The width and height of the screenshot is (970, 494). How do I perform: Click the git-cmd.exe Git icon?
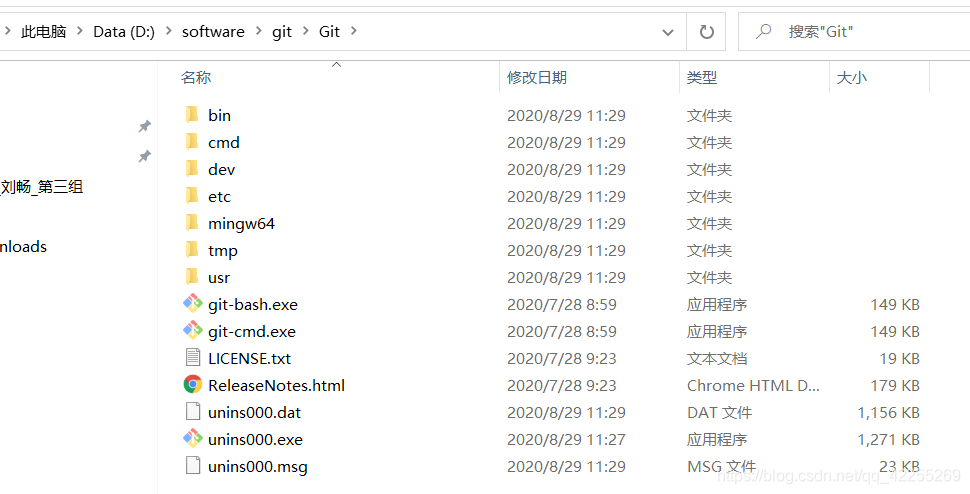point(193,331)
